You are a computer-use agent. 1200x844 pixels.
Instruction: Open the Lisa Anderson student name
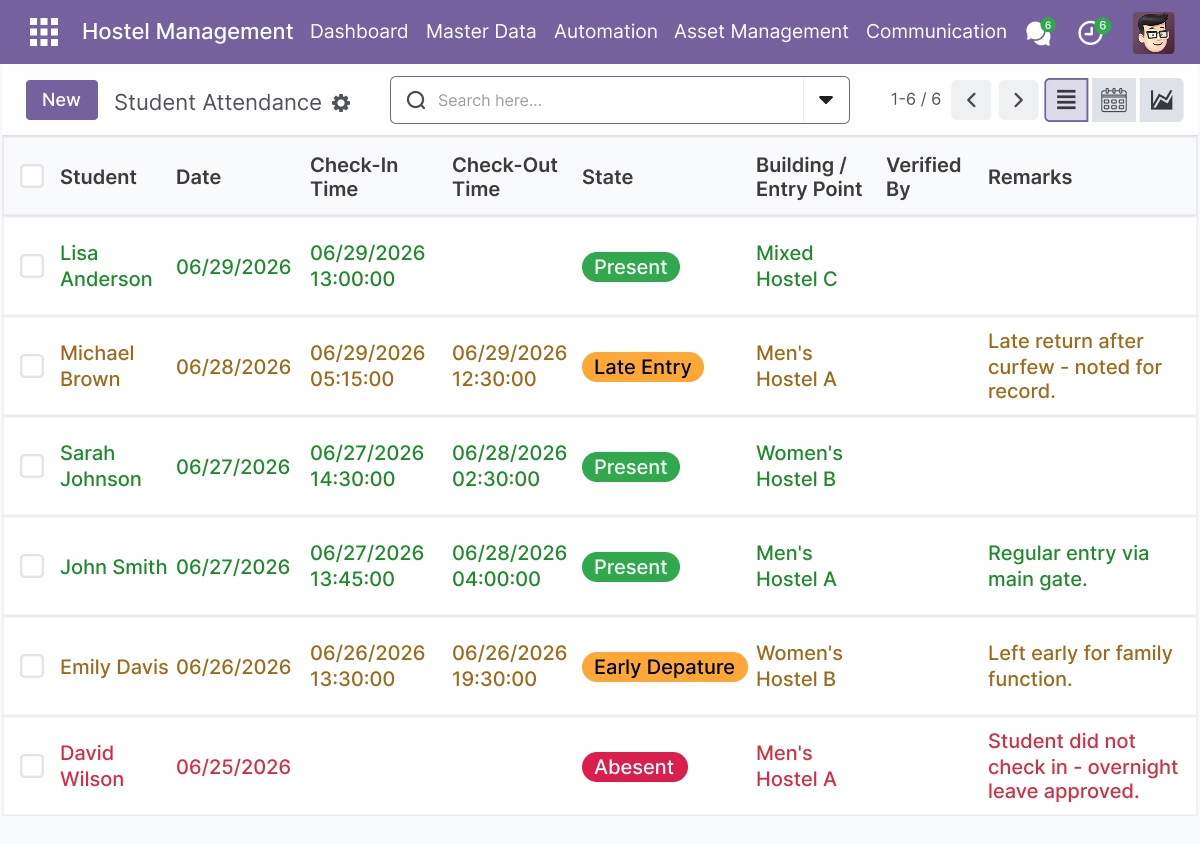106,266
